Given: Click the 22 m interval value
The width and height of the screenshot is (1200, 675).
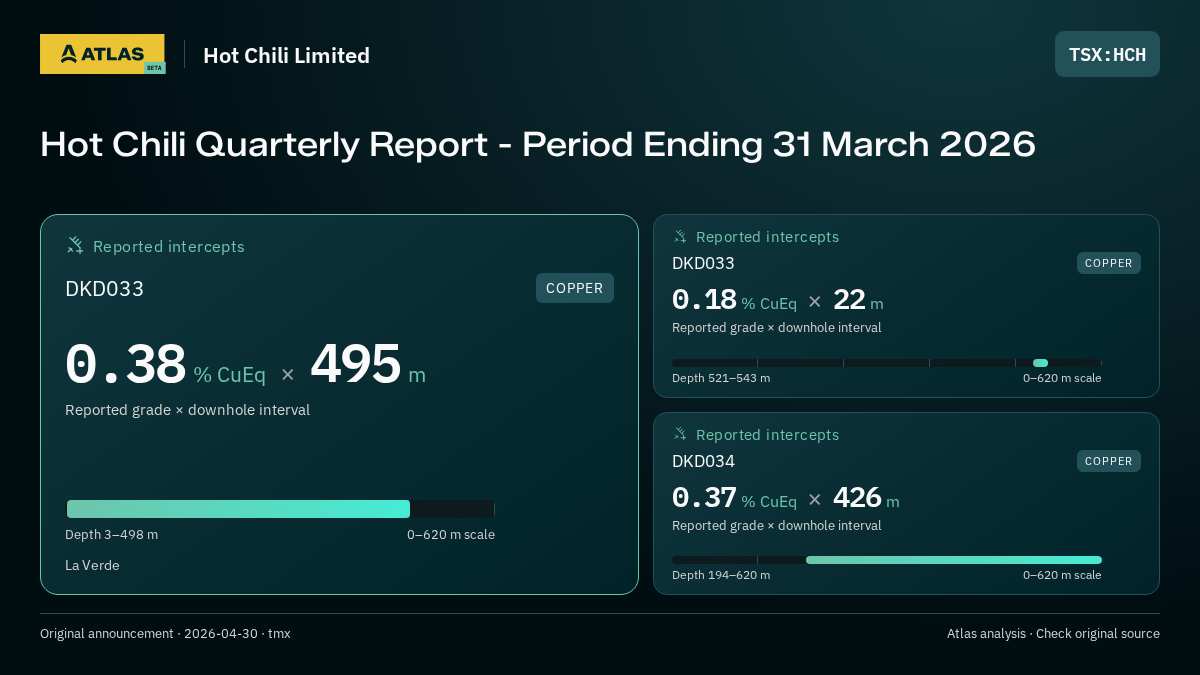Looking at the screenshot, I should [x=858, y=300].
